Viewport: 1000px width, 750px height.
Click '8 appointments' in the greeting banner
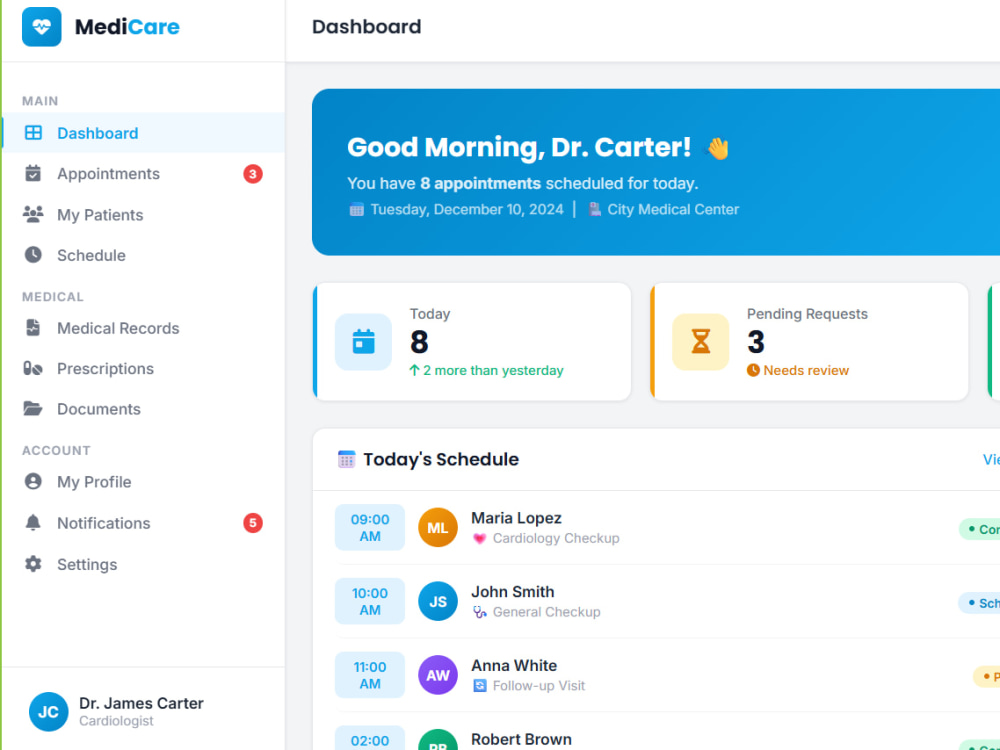(480, 184)
